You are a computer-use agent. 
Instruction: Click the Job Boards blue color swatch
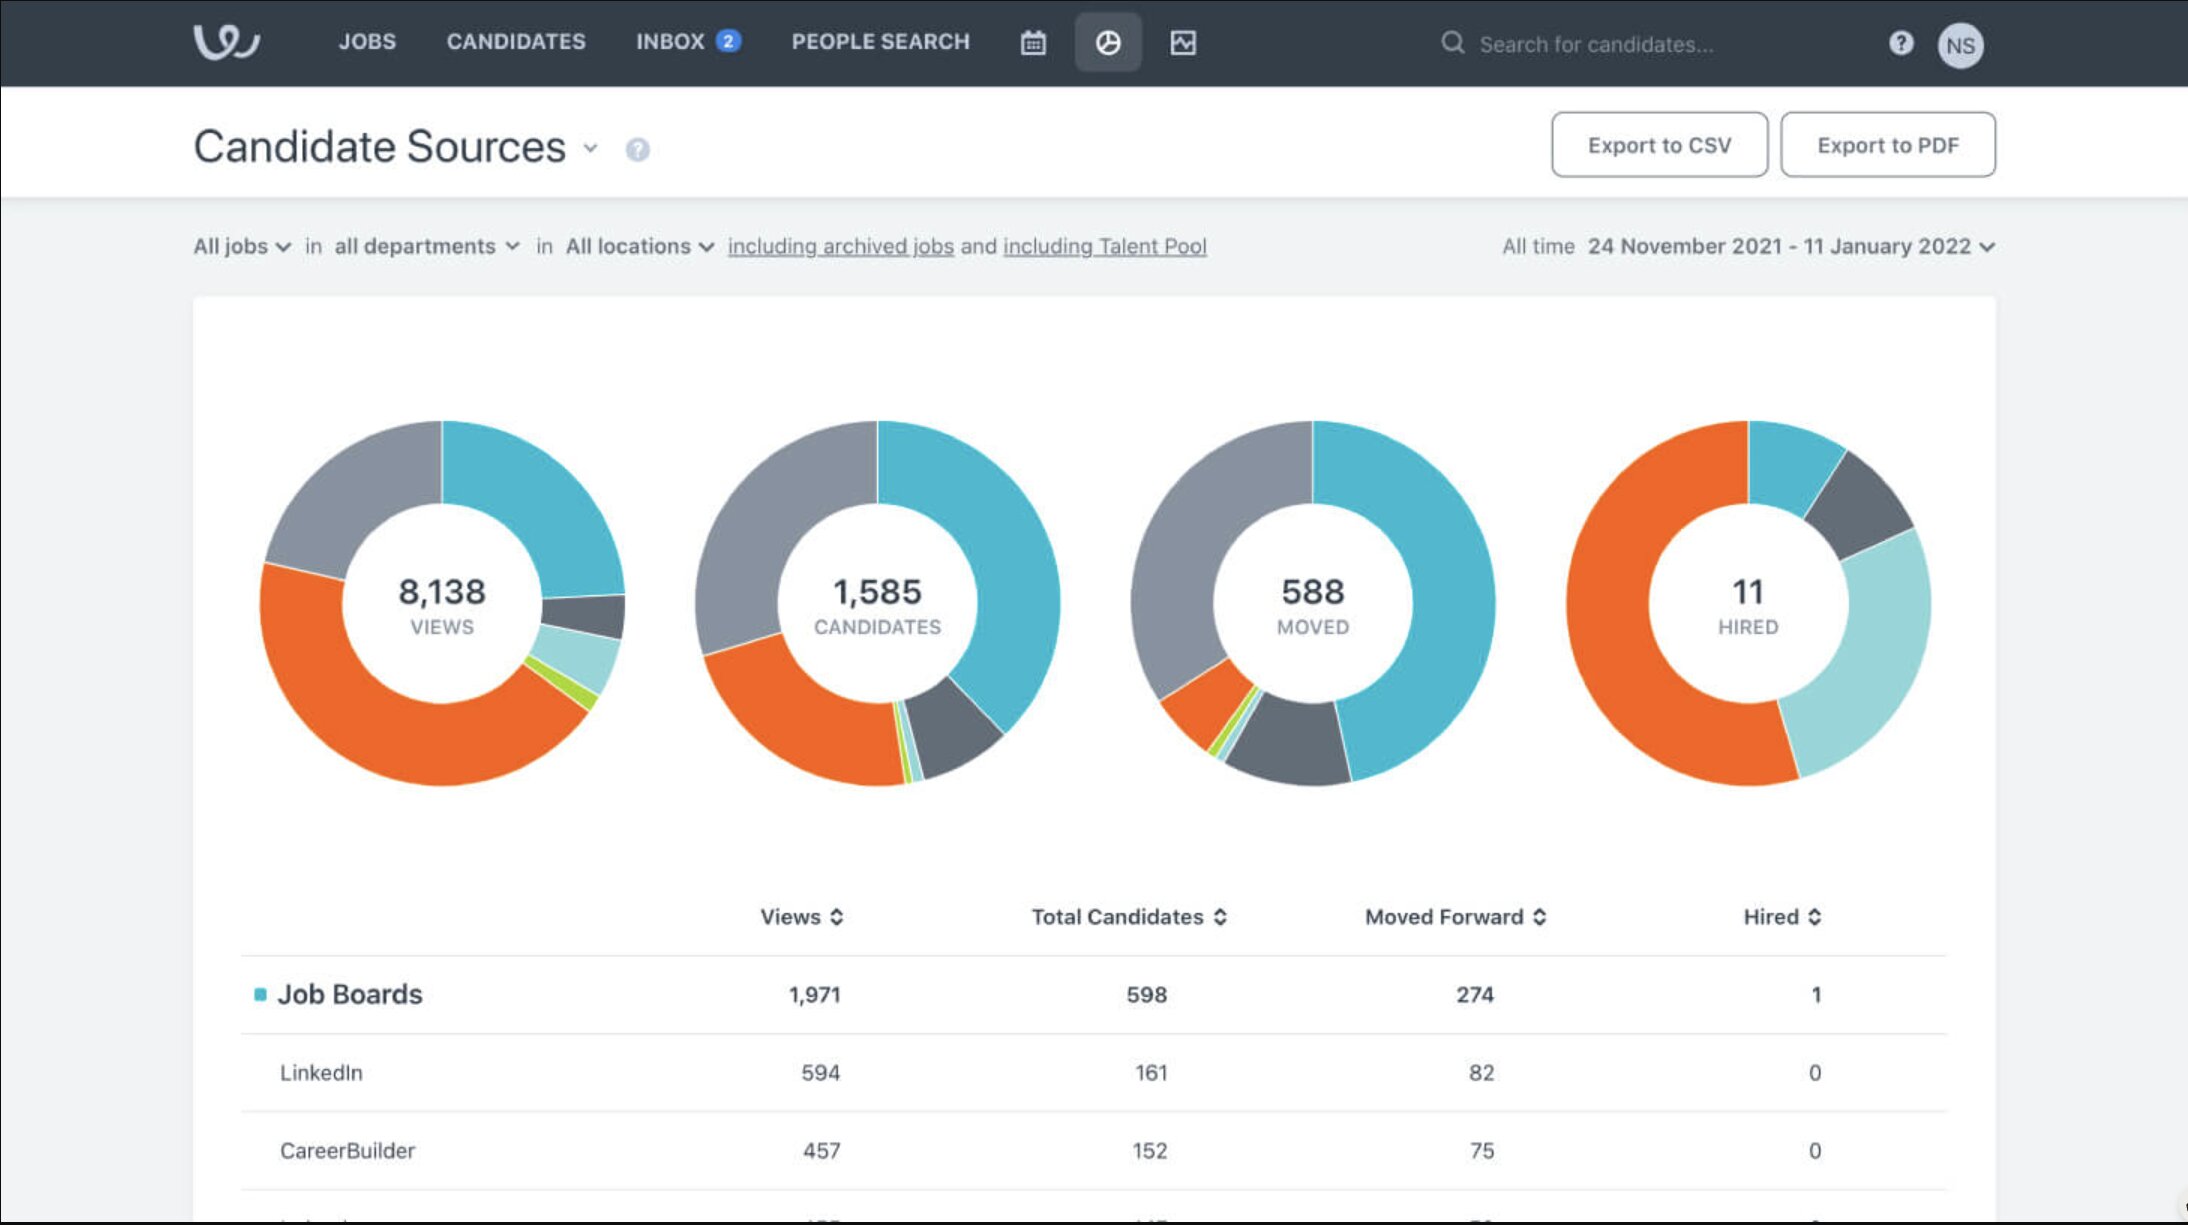(260, 995)
